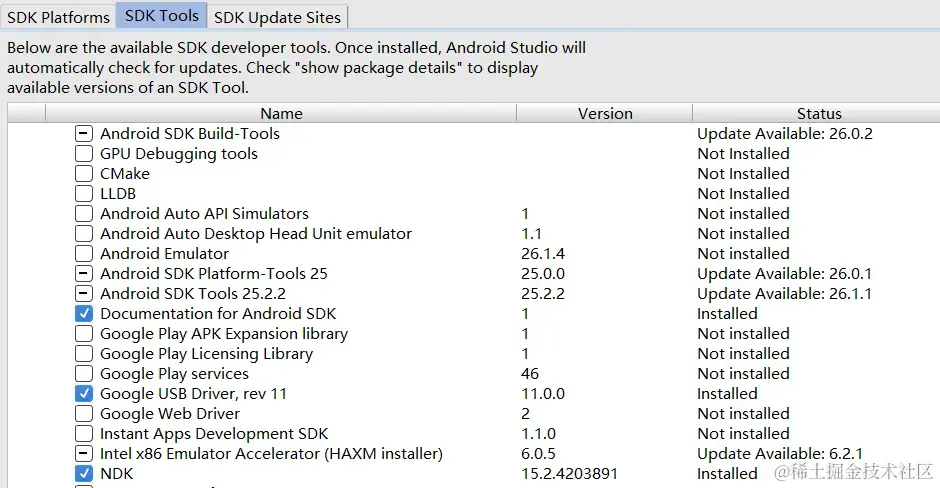Click the 'LLDB' row name
This screenshot has height=488, width=940.
coord(118,194)
